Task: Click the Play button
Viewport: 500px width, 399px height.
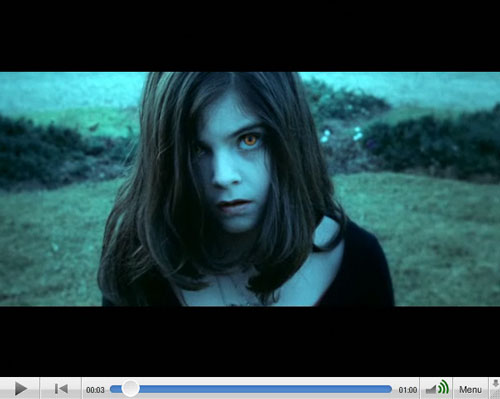Action: tap(20, 389)
